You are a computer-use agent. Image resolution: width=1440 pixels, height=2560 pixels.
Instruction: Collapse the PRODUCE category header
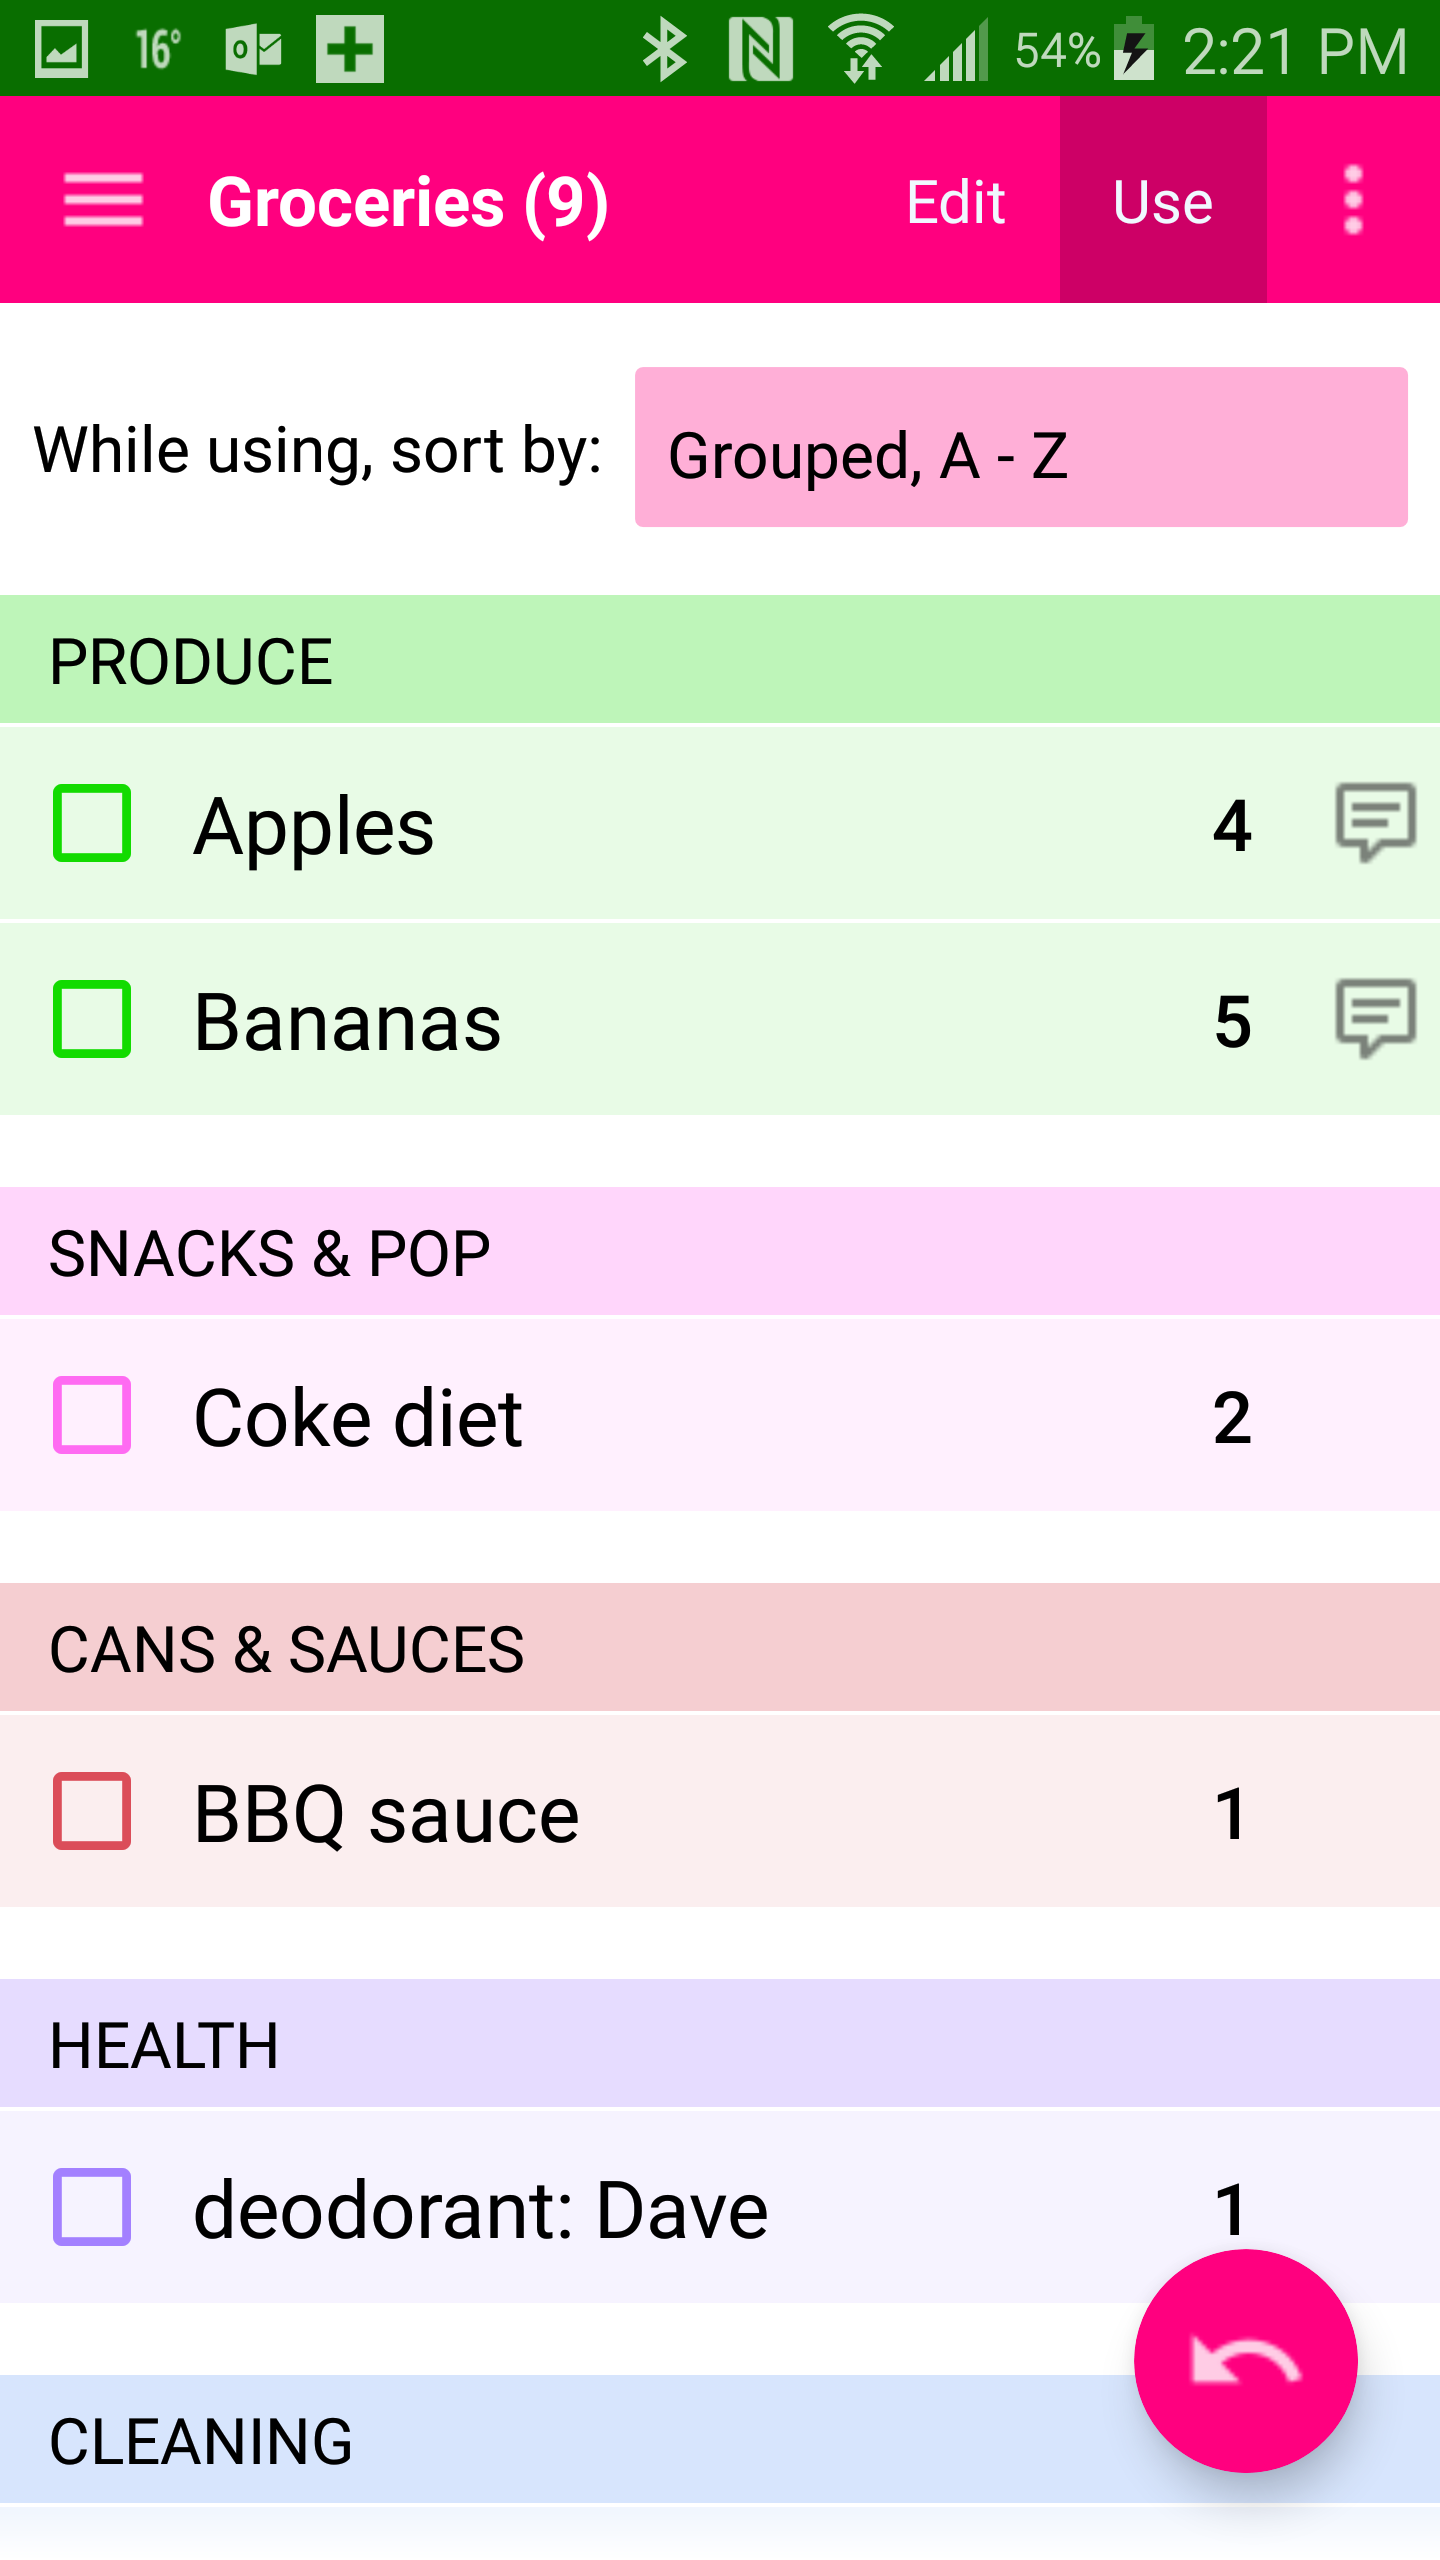720,660
